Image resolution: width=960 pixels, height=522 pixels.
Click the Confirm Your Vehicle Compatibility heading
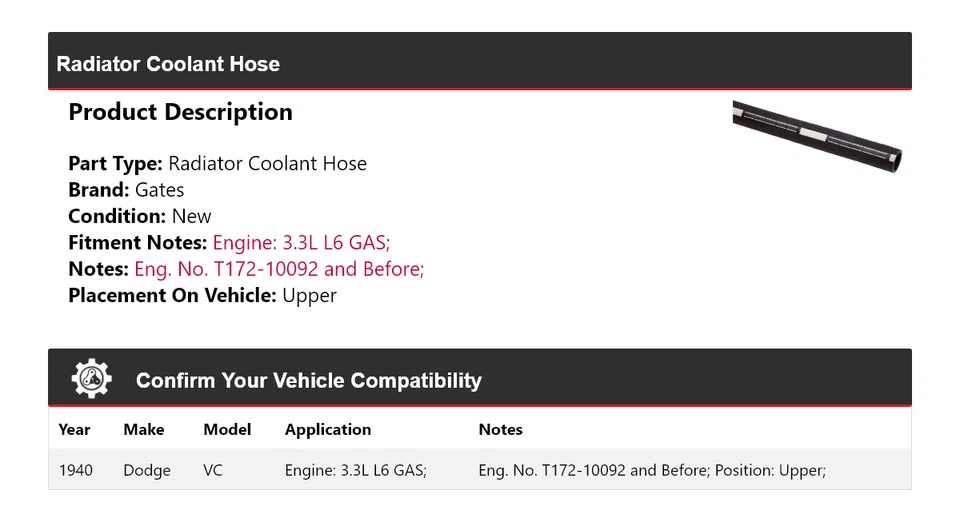308,381
